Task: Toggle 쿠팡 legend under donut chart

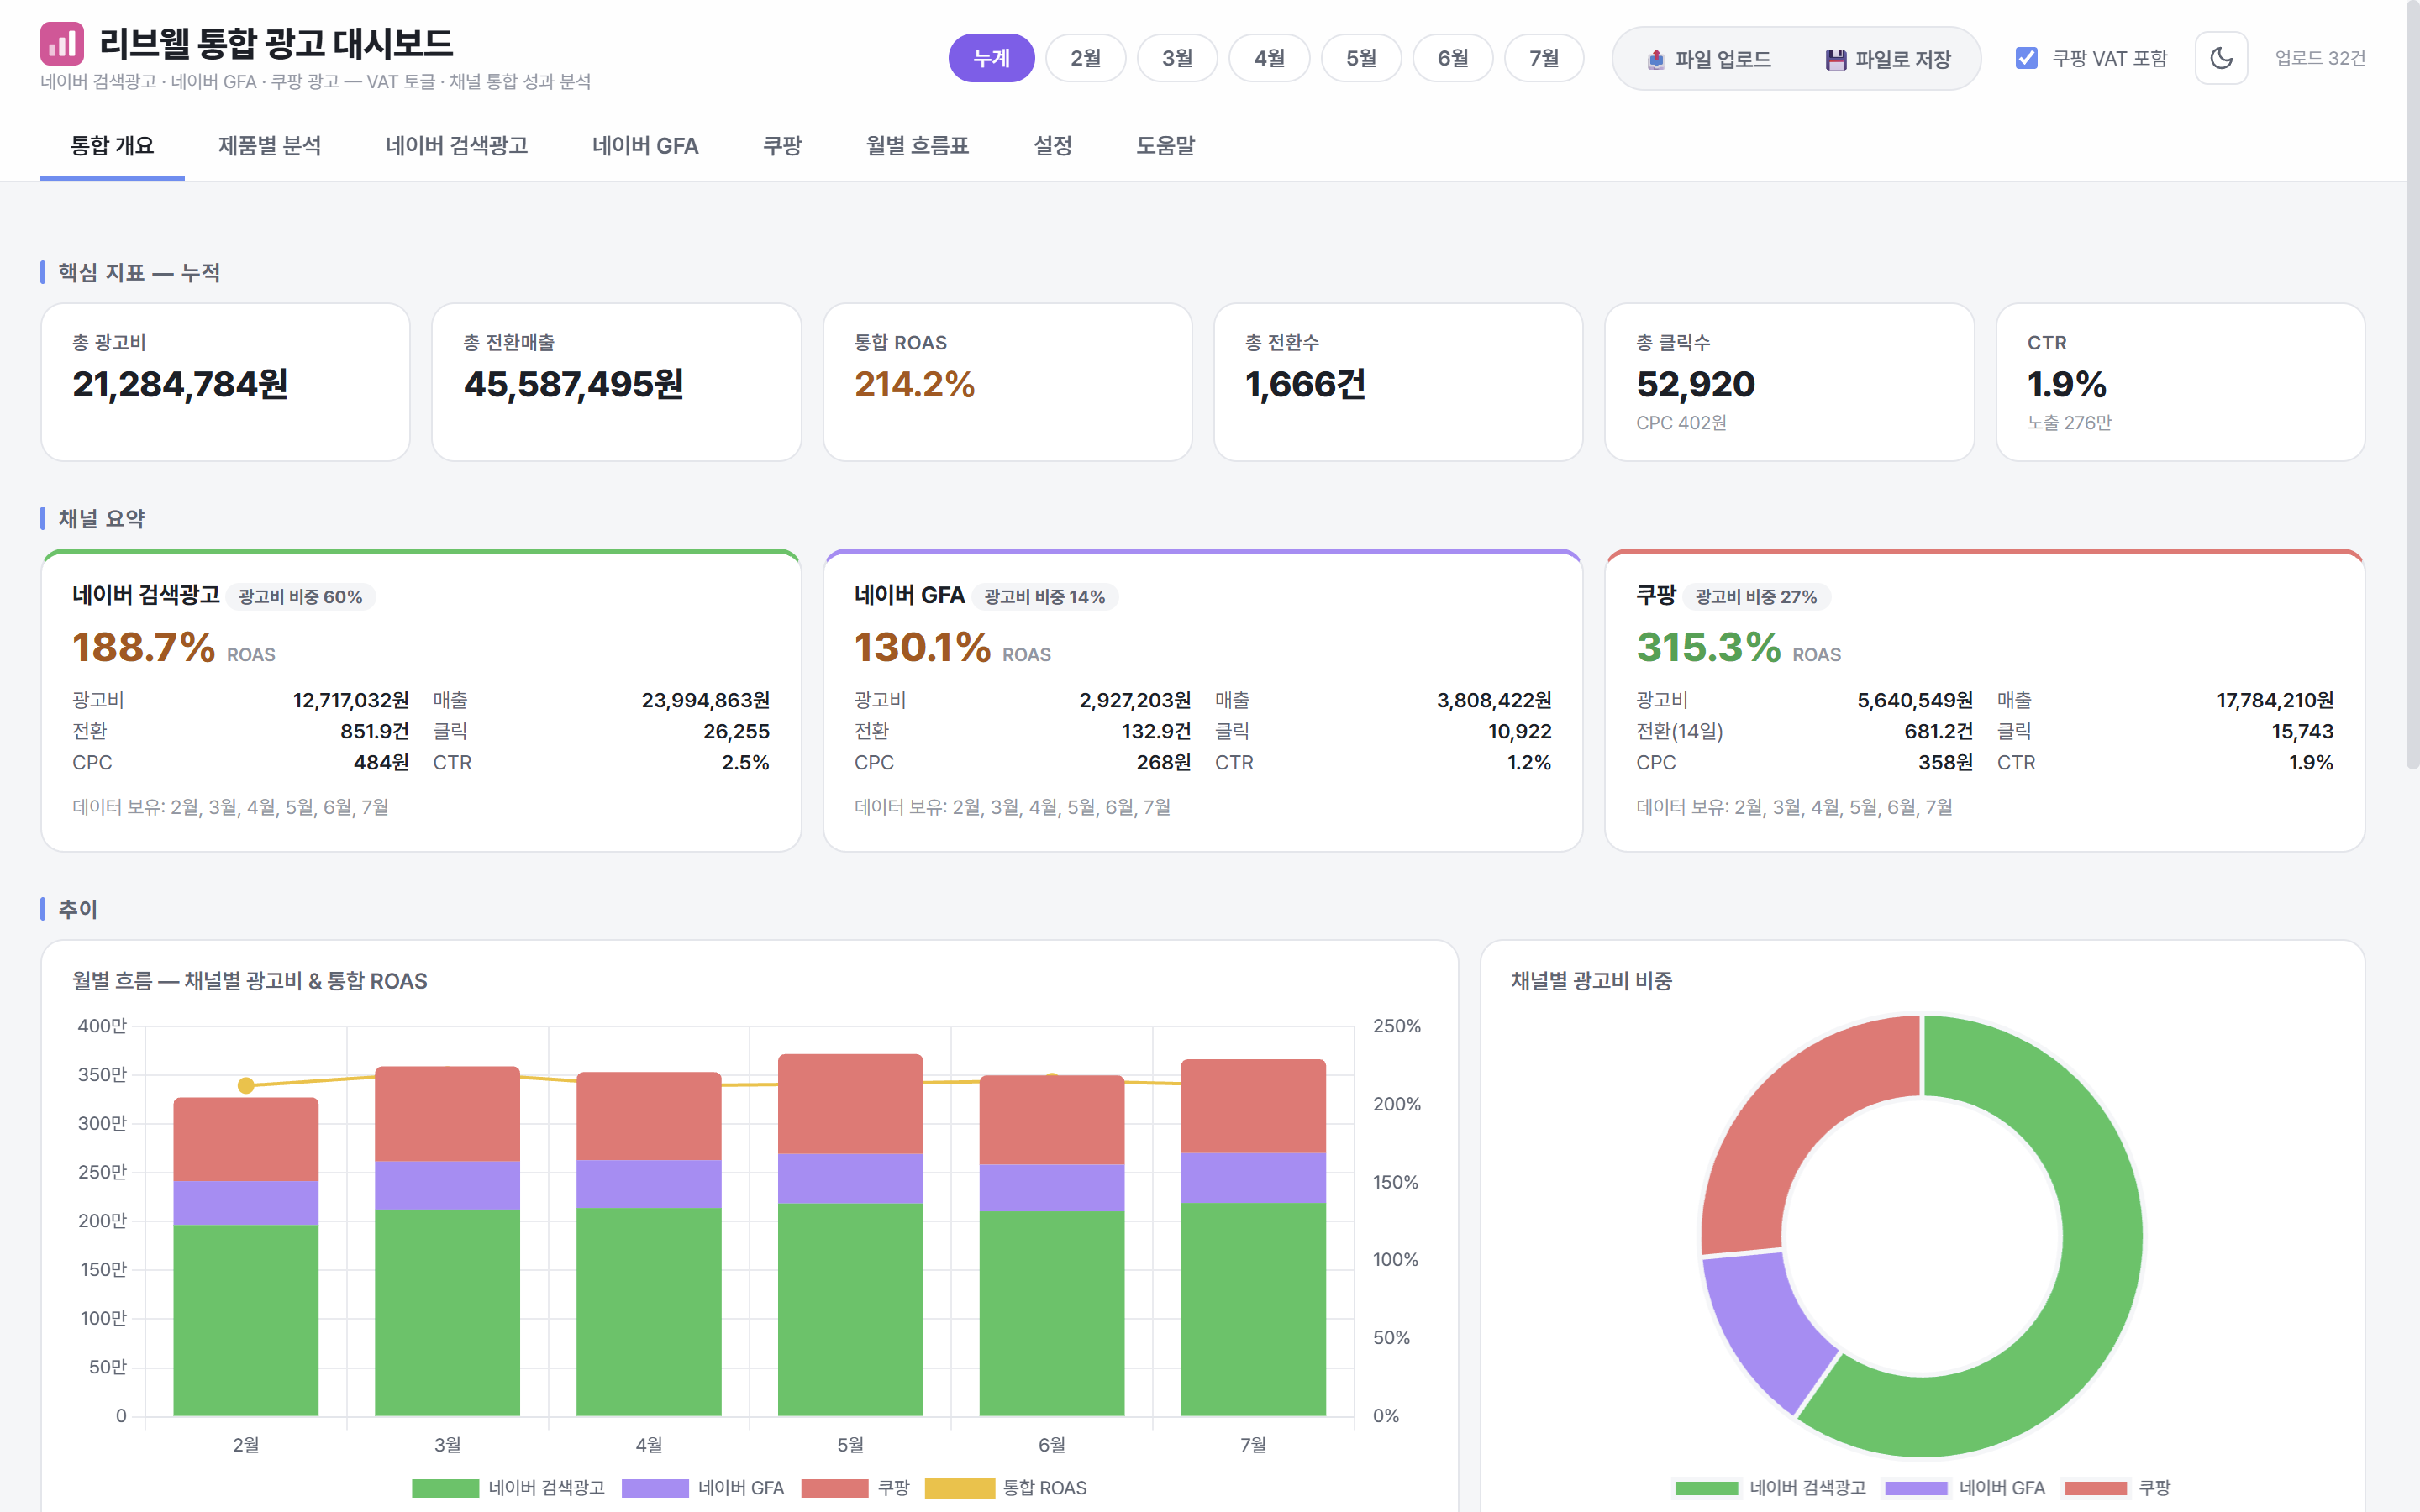Action: 2117,1488
